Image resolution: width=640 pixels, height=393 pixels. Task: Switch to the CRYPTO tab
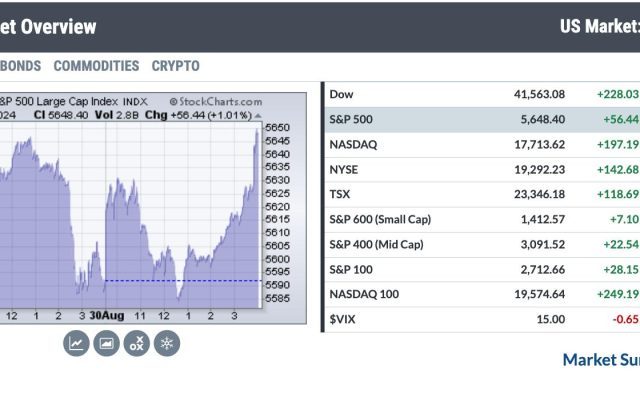click(x=176, y=66)
